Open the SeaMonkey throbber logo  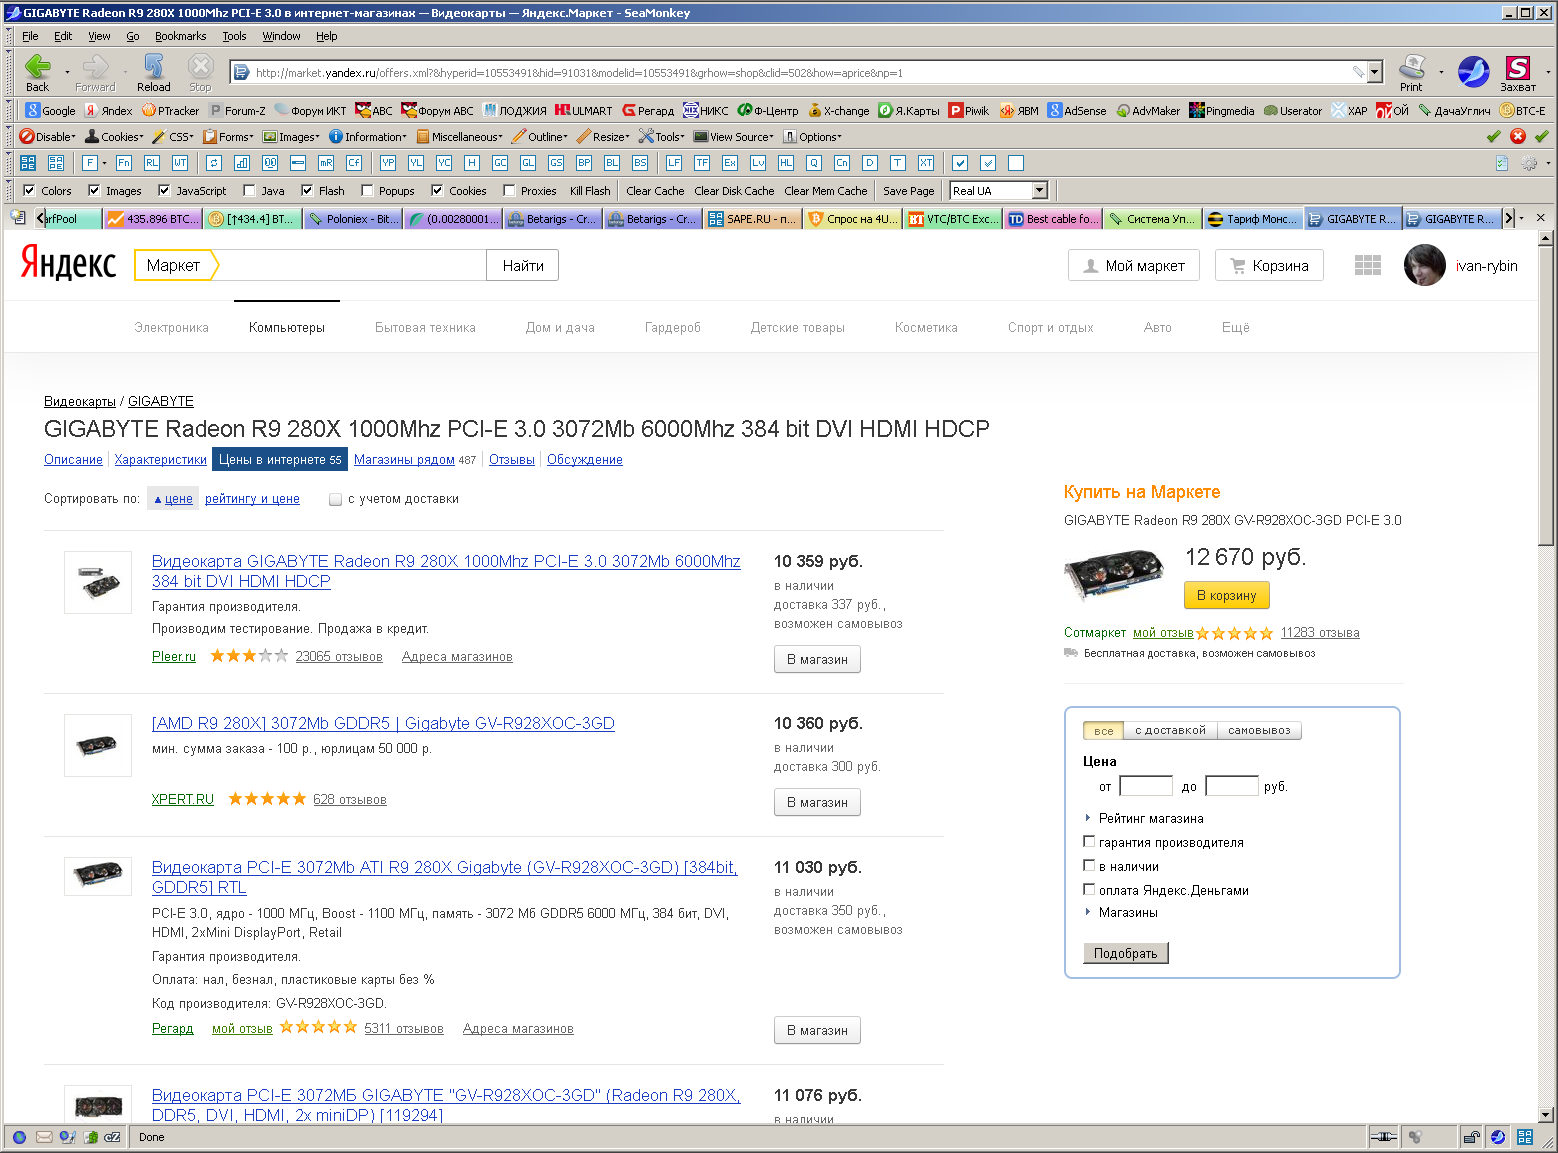(1473, 71)
